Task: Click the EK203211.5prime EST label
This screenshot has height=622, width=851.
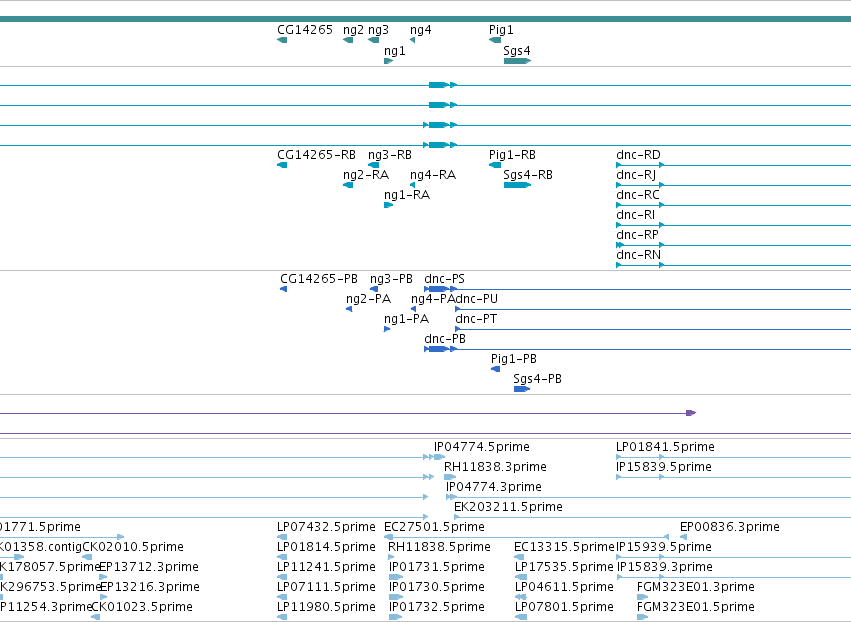Action: pos(508,507)
